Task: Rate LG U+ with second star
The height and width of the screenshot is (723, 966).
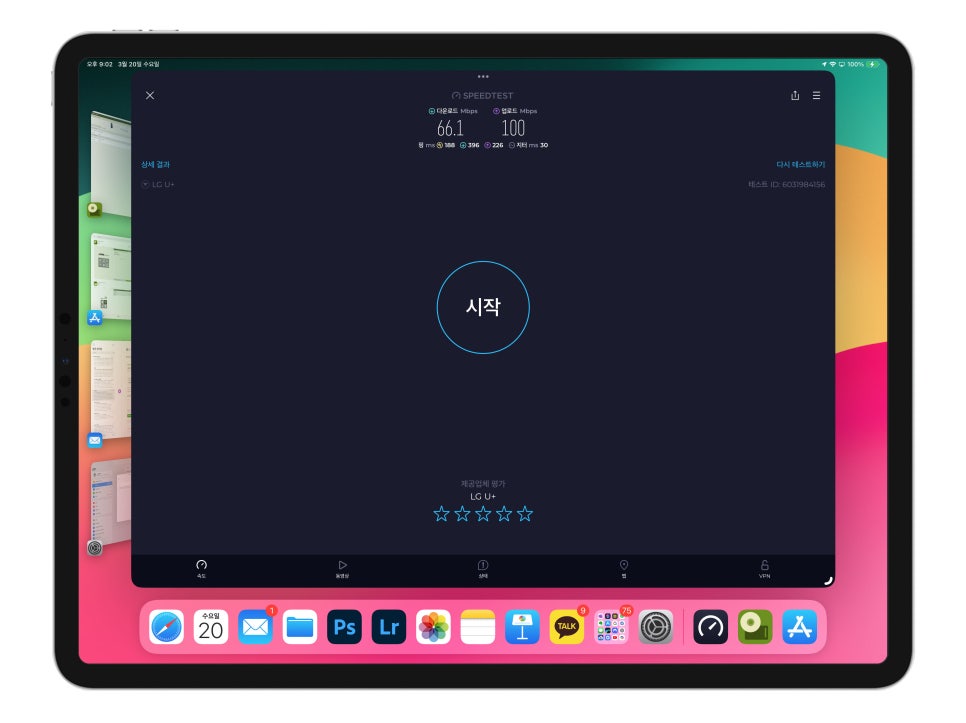Action: point(462,514)
